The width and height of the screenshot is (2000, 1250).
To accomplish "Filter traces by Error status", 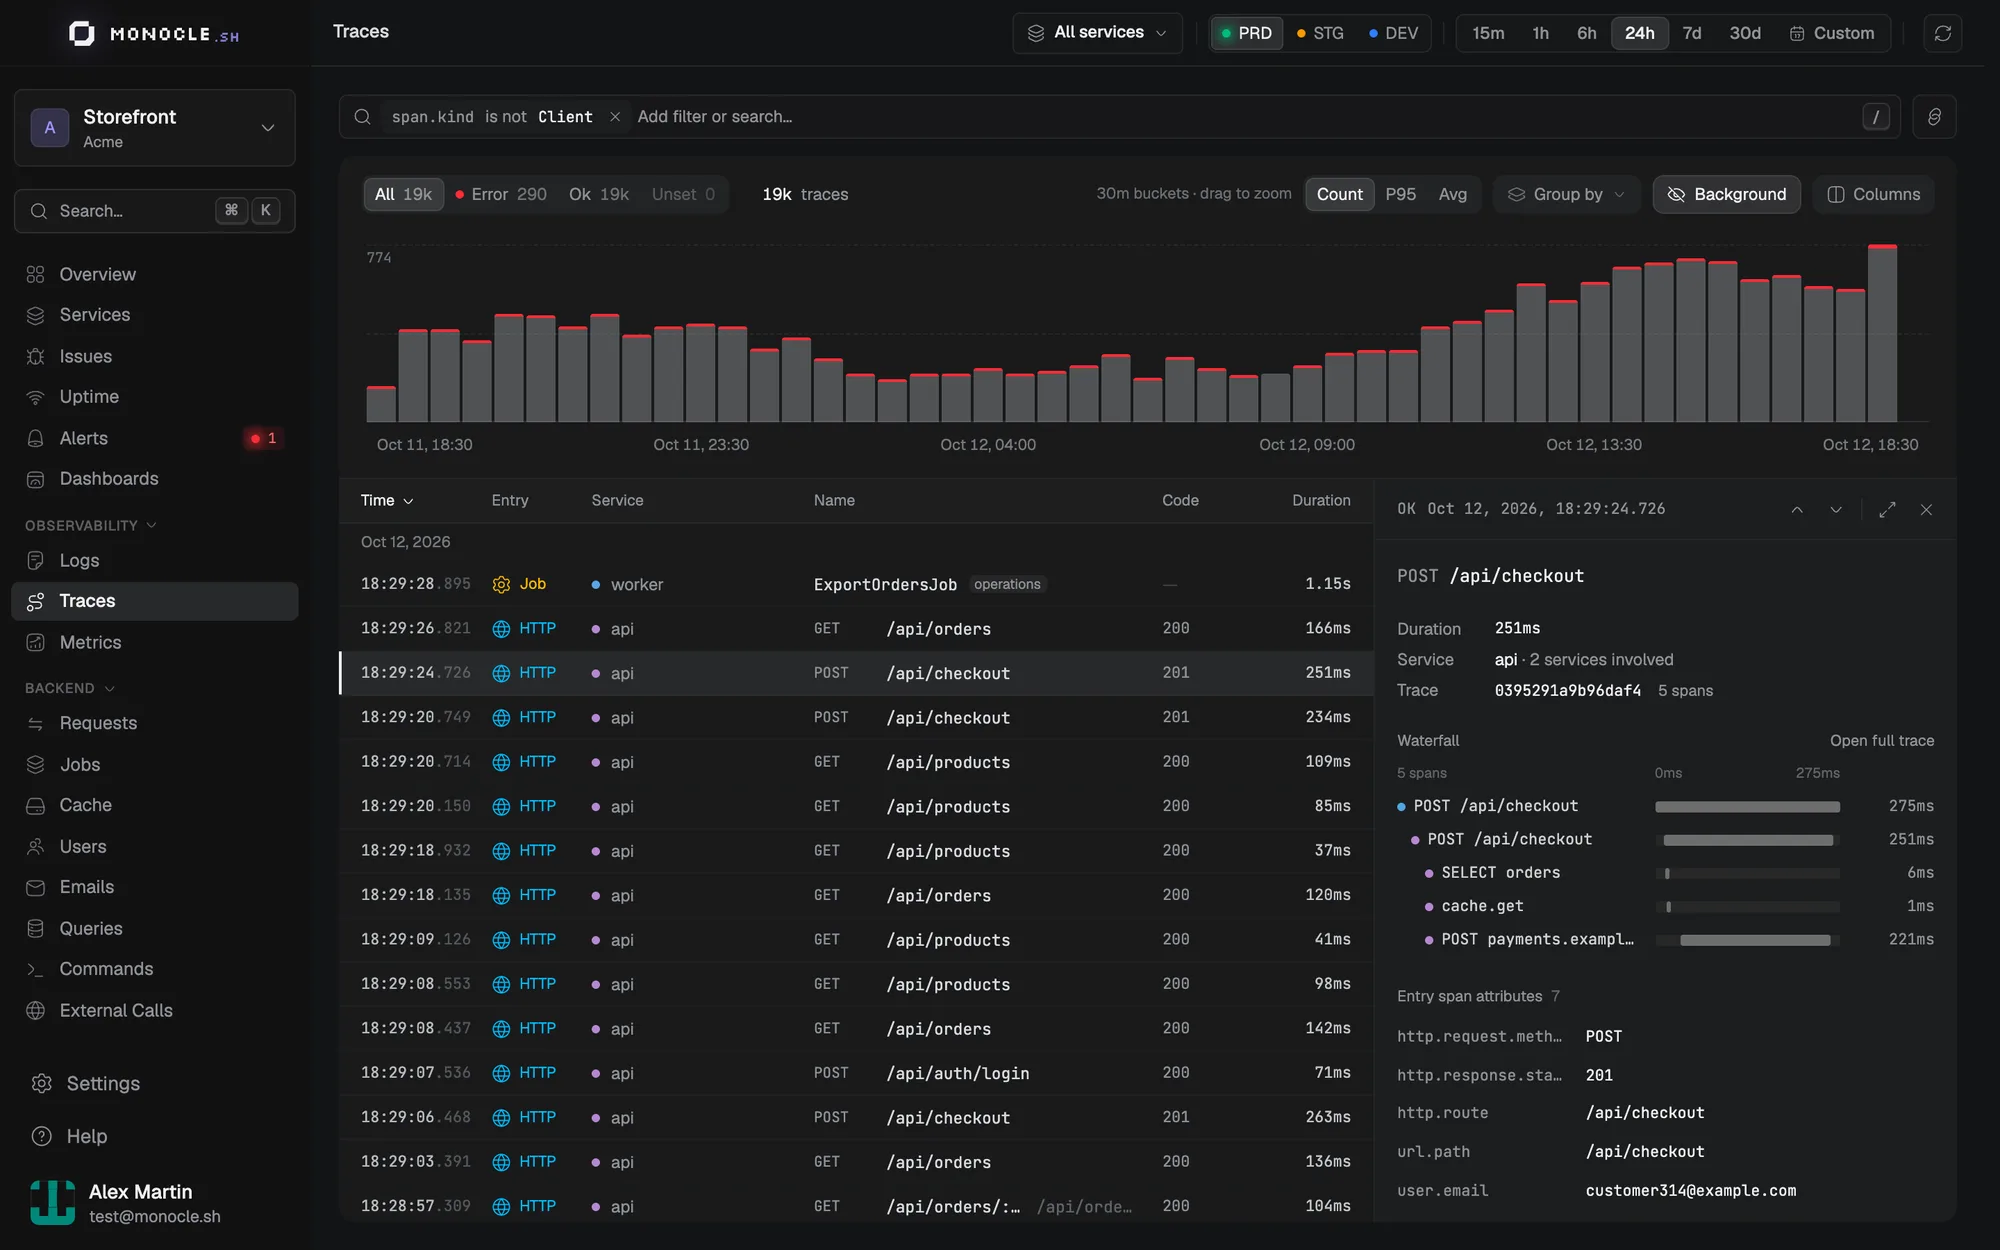I will (500, 194).
